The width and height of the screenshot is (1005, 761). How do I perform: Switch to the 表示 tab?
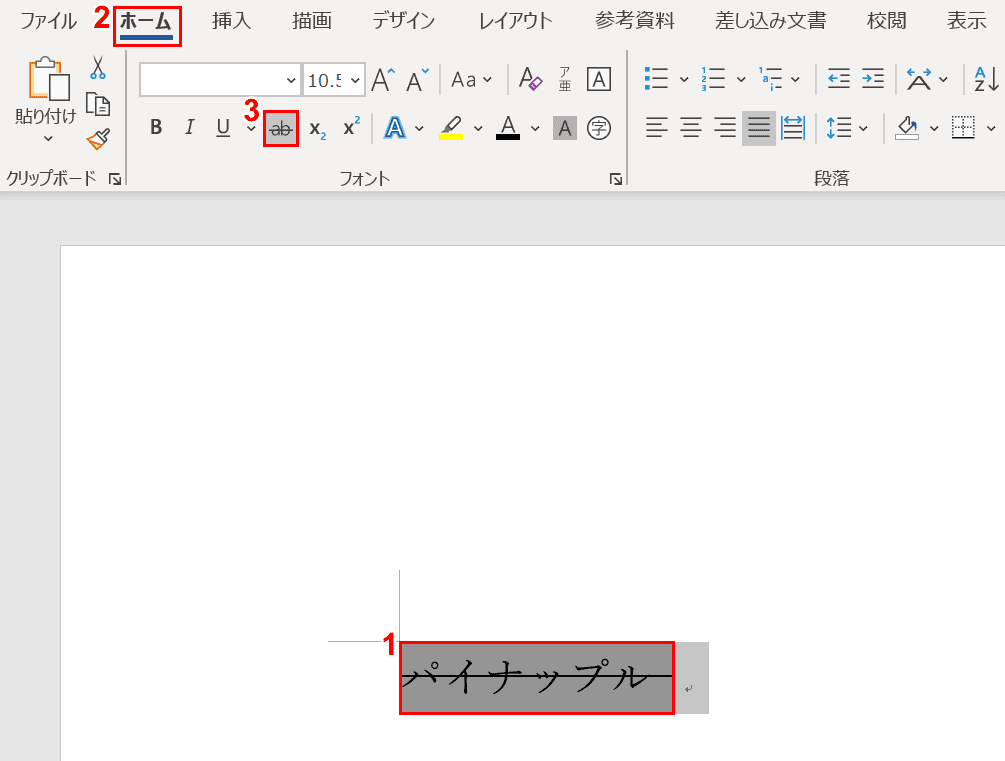pyautogui.click(x=967, y=21)
